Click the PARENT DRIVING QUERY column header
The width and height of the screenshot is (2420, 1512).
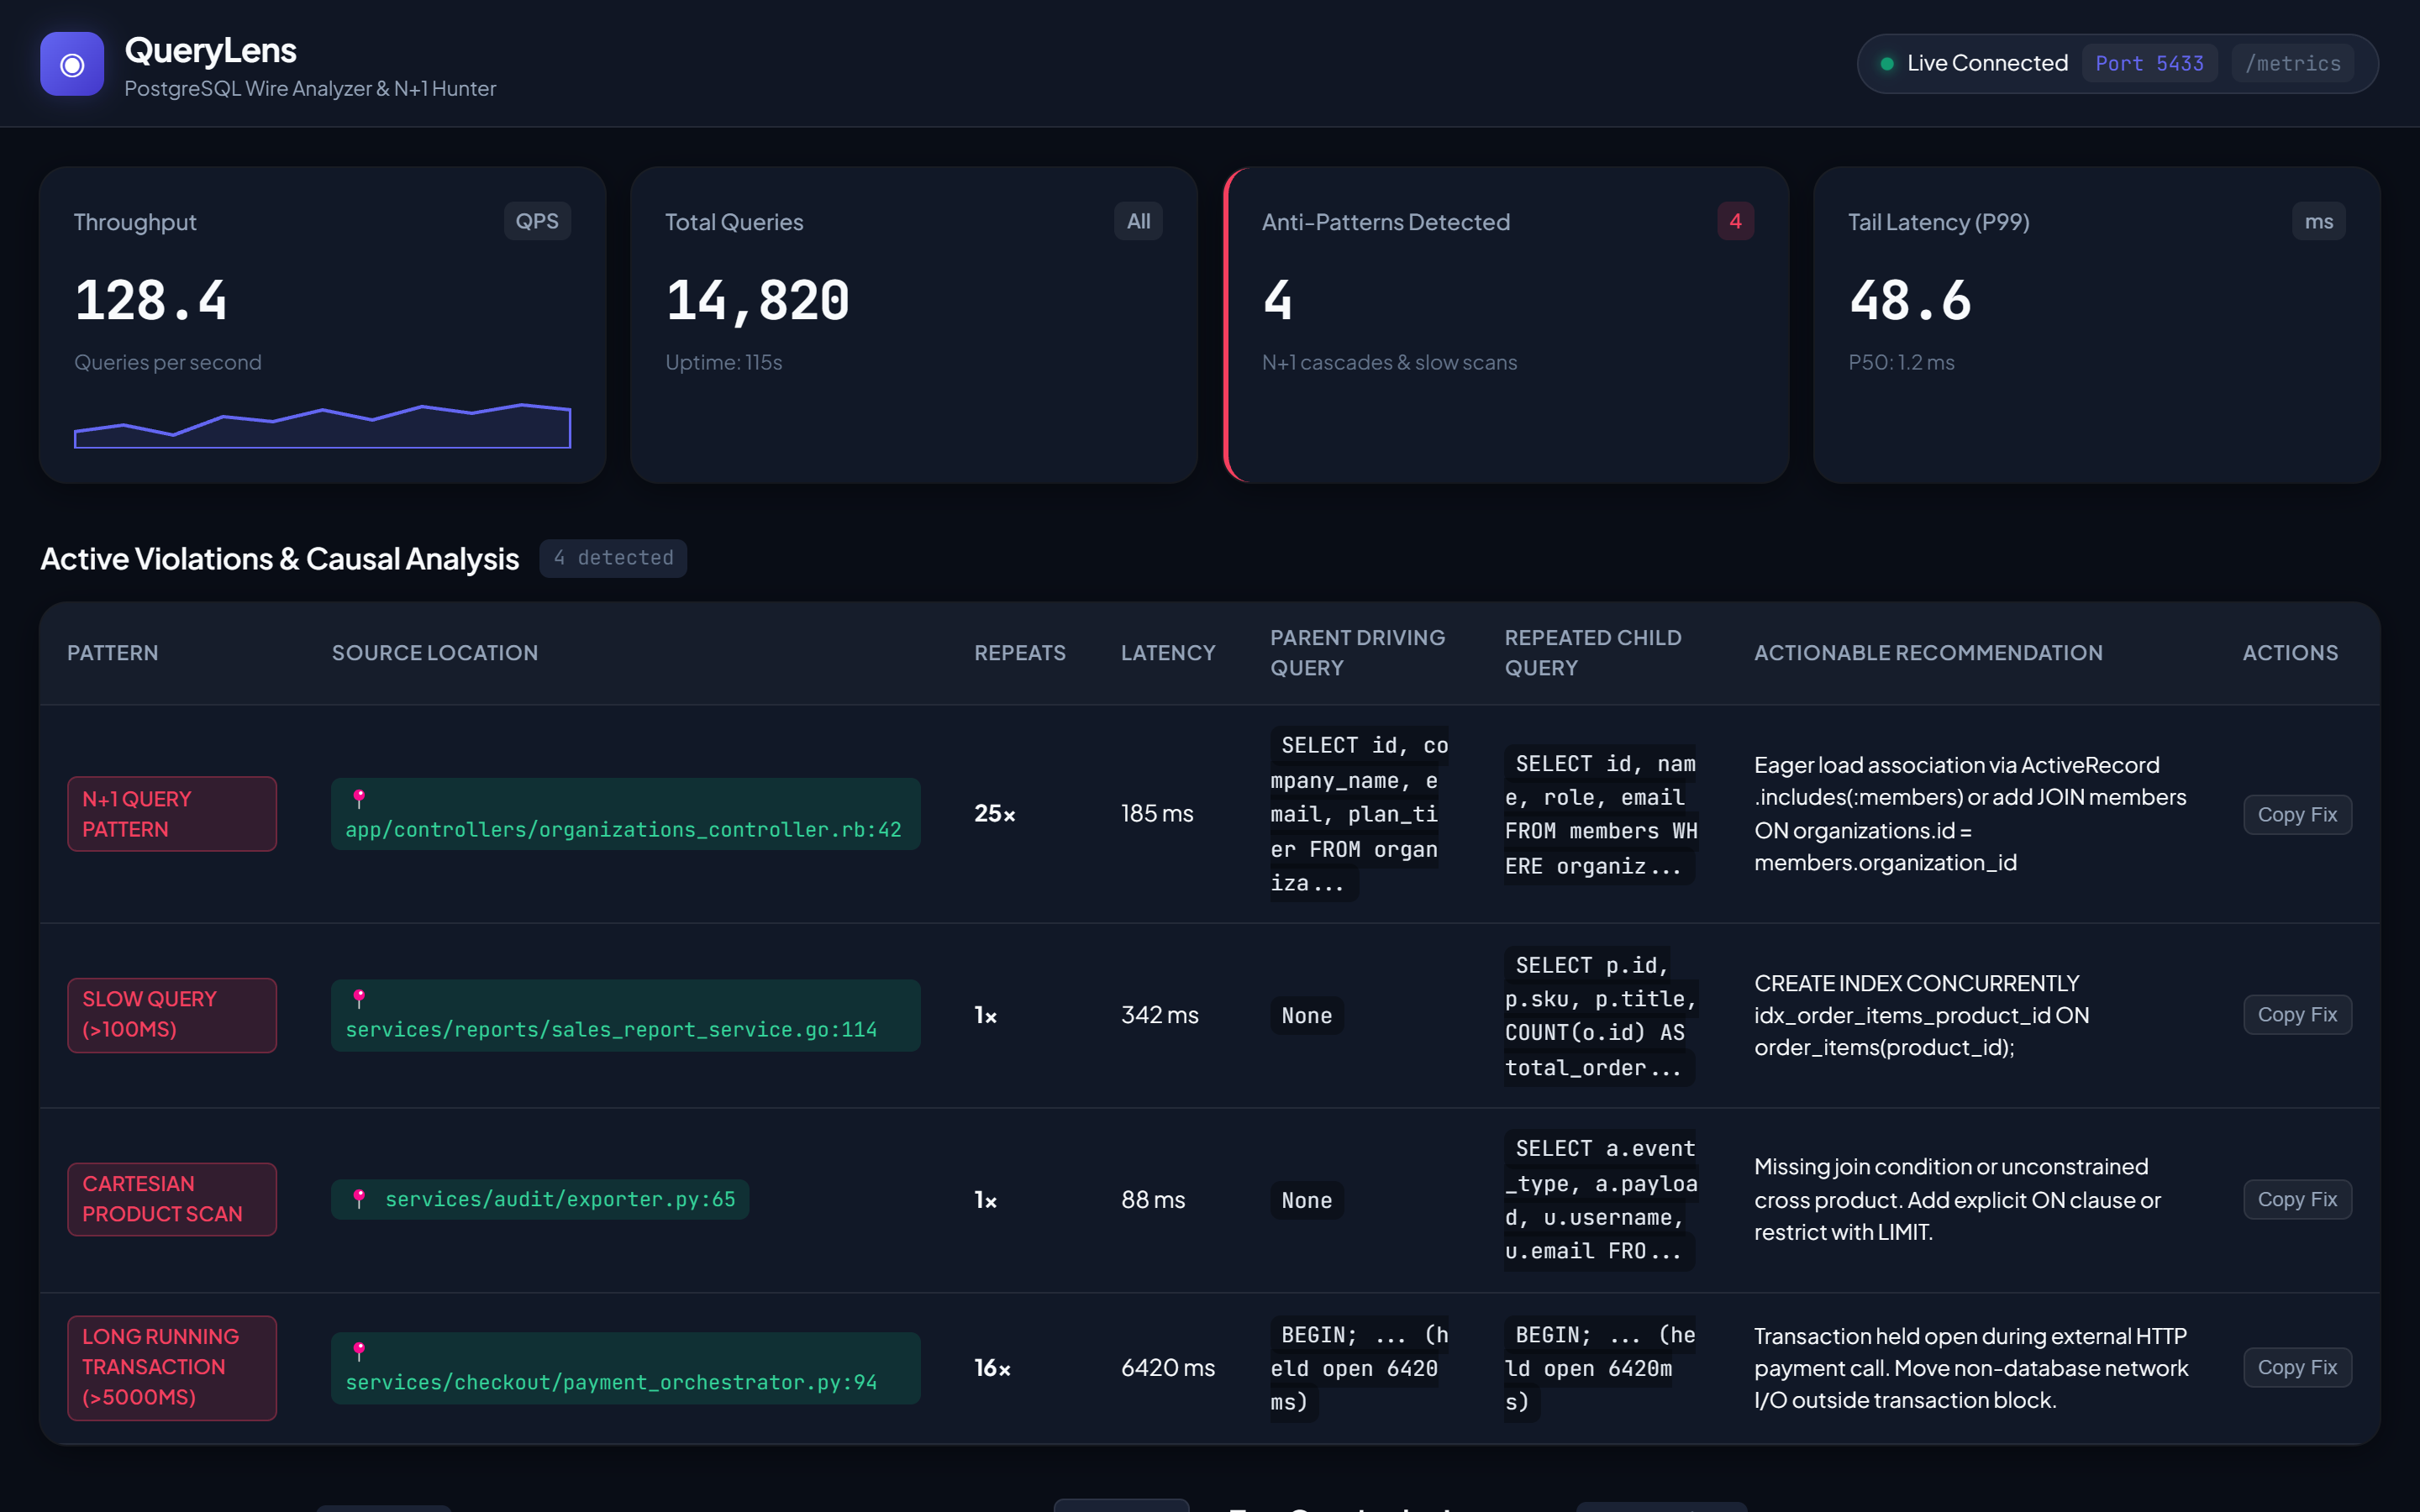[x=1357, y=653]
